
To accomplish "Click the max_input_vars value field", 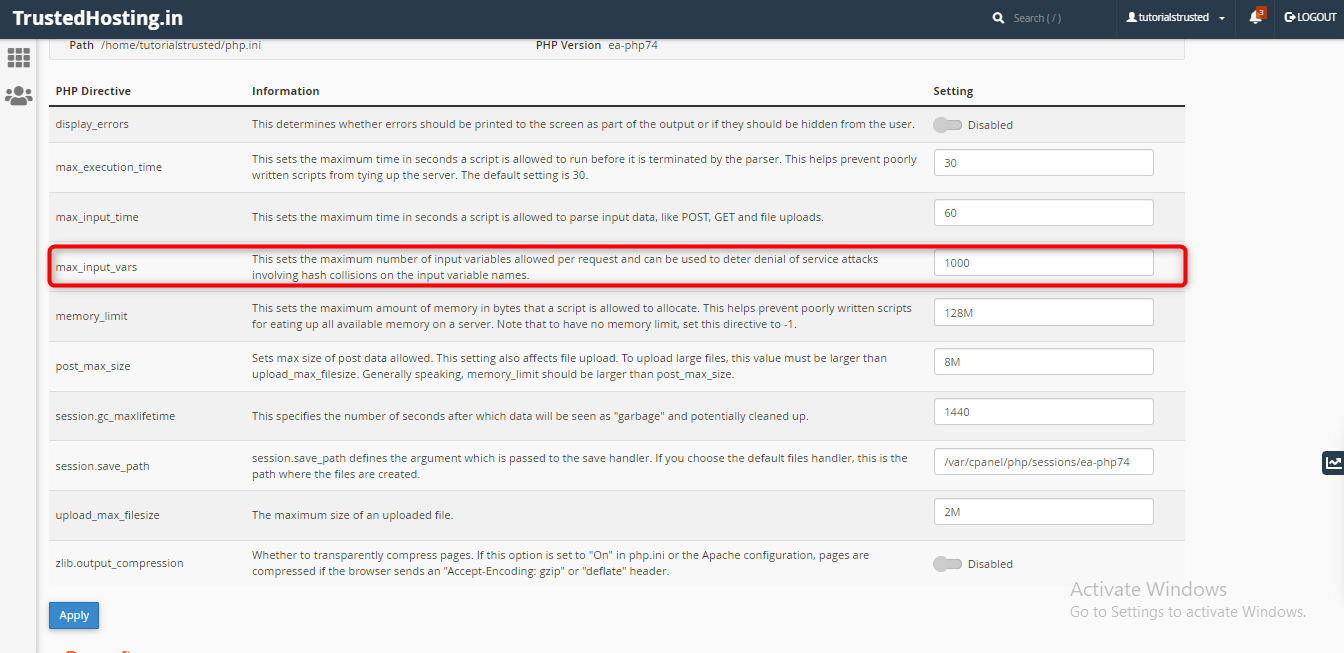I will [x=1043, y=263].
